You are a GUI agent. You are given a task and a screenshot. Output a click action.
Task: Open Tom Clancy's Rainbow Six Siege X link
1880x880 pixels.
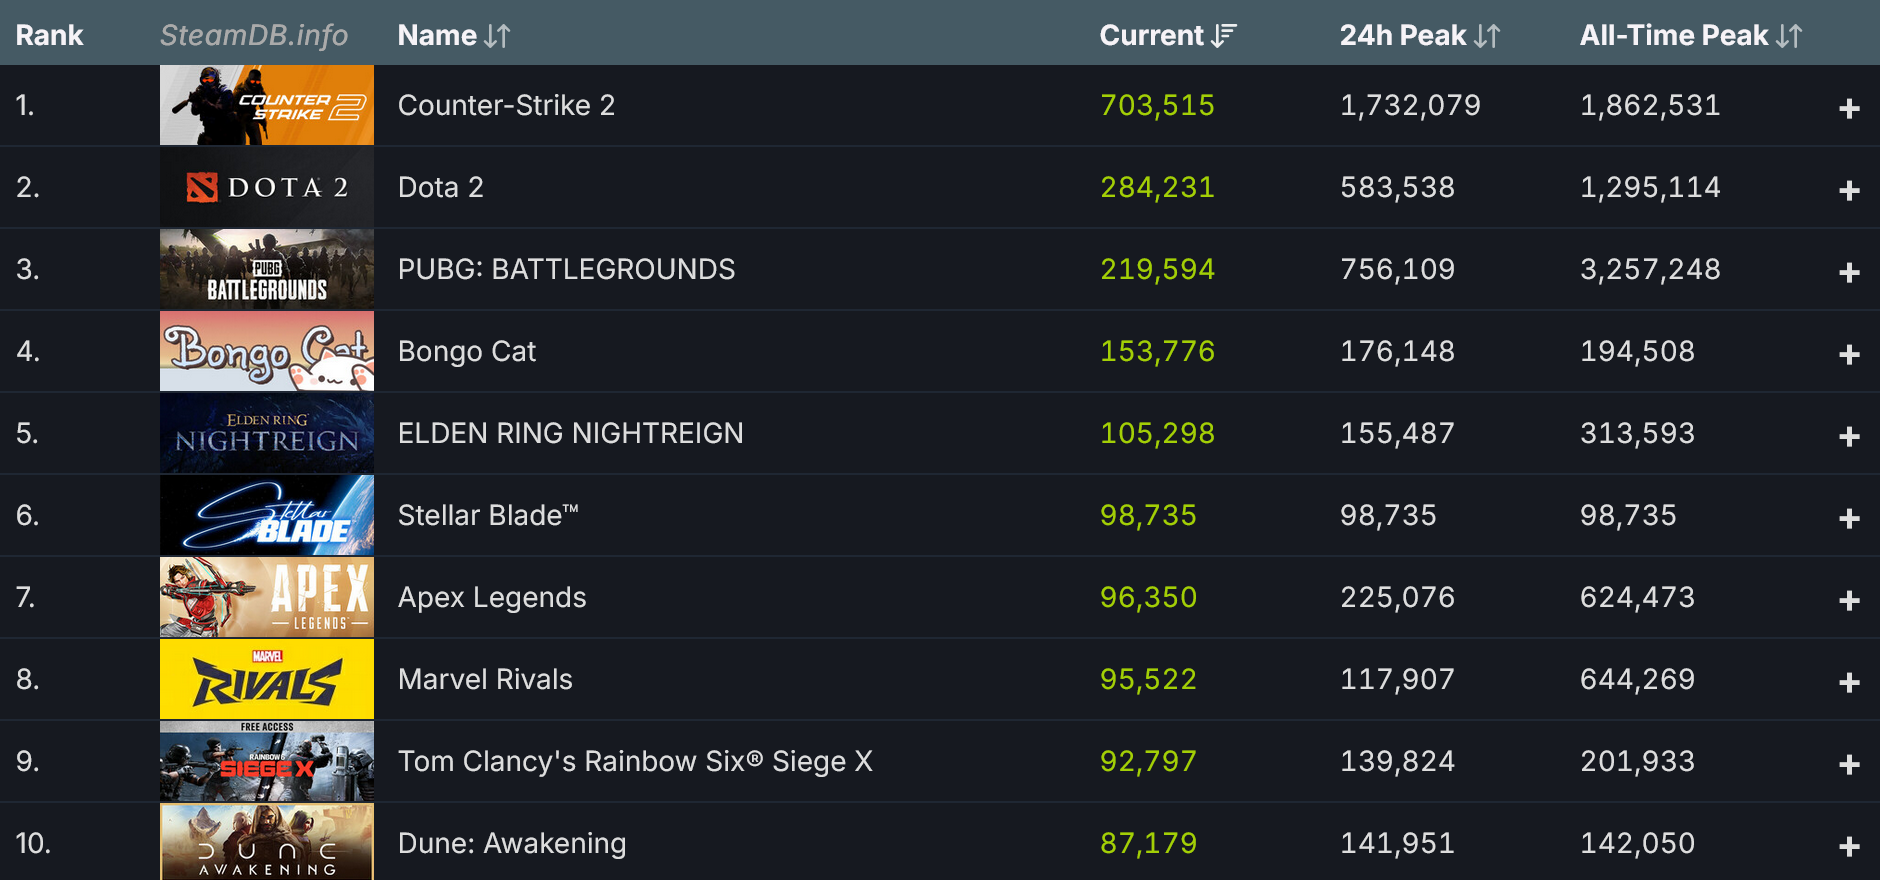(x=635, y=762)
